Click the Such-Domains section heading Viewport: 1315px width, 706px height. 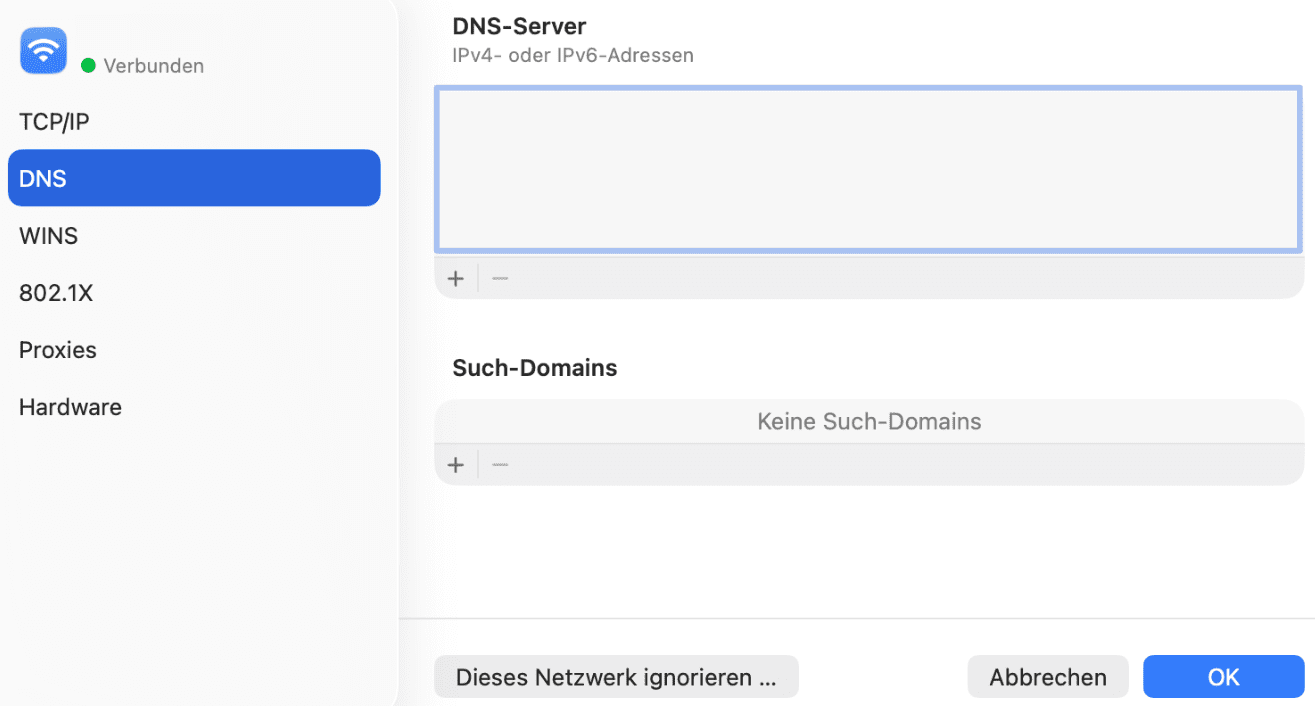pos(535,368)
